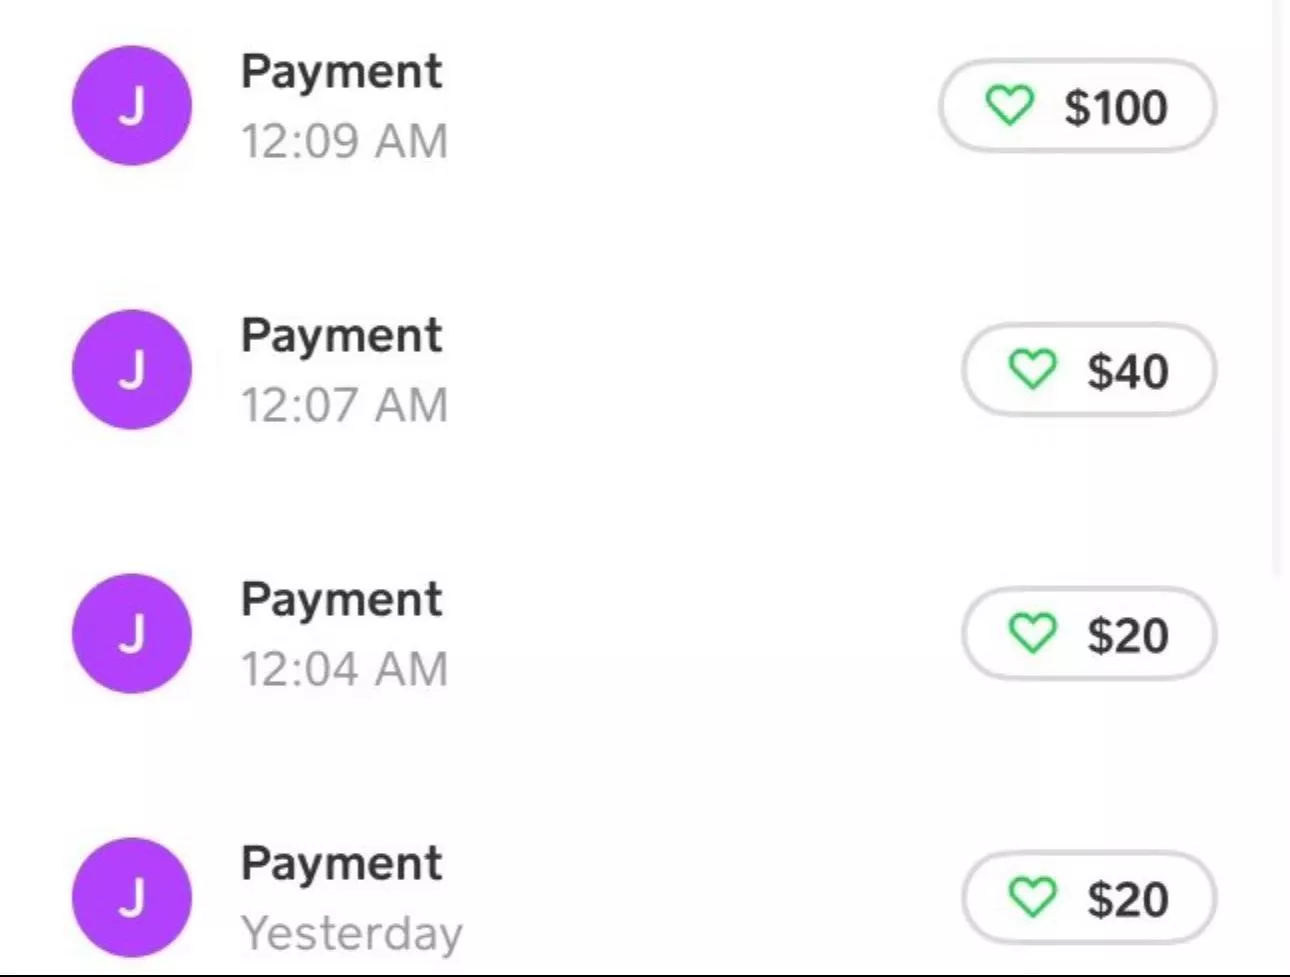Click the Yesterday timestamp text
This screenshot has height=977, width=1290.
point(352,933)
